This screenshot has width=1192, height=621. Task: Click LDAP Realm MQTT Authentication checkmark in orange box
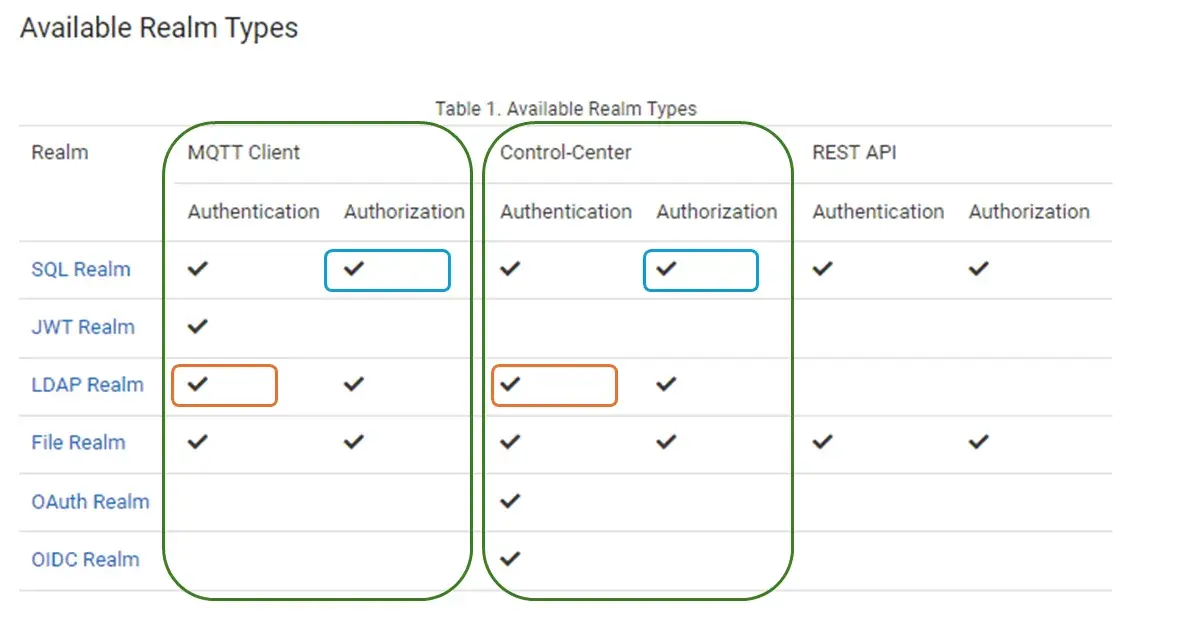(x=198, y=384)
